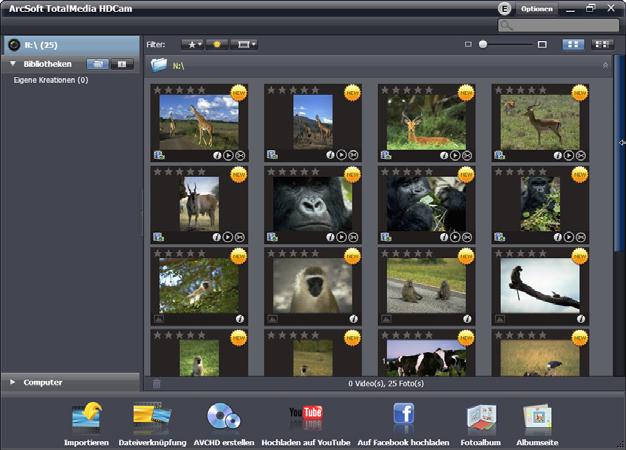
Task: Open the Optionen menu
Action: click(537, 9)
